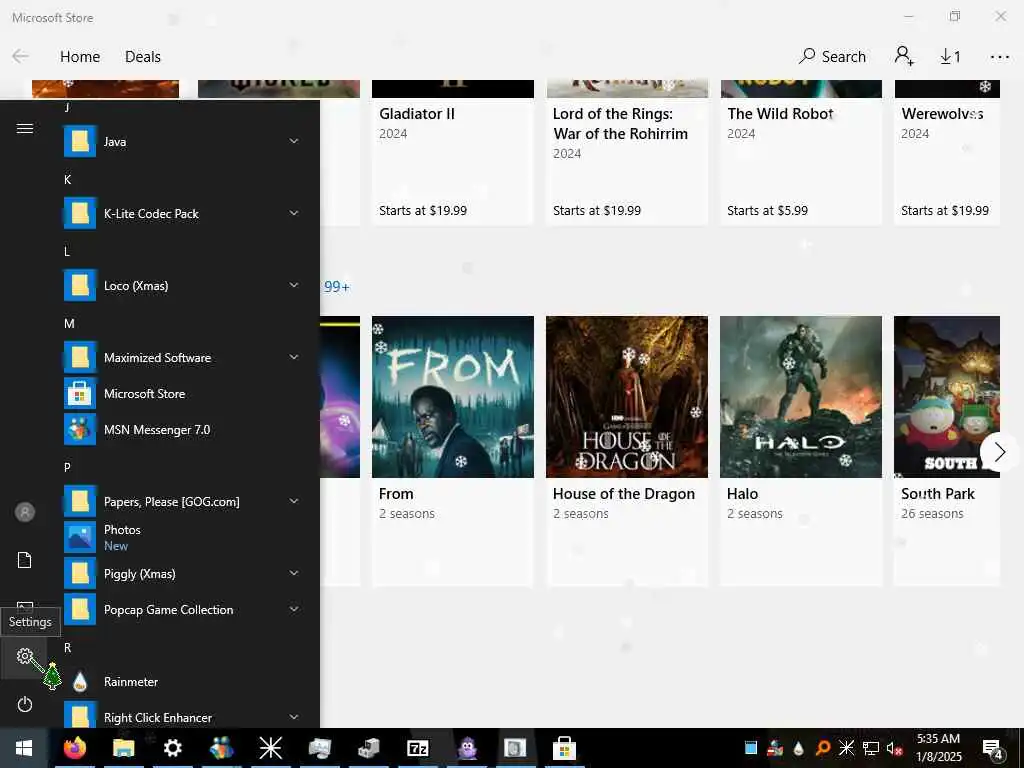Click the white asterisk taskbar icon
The image size is (1024, 768).
pos(270,748)
